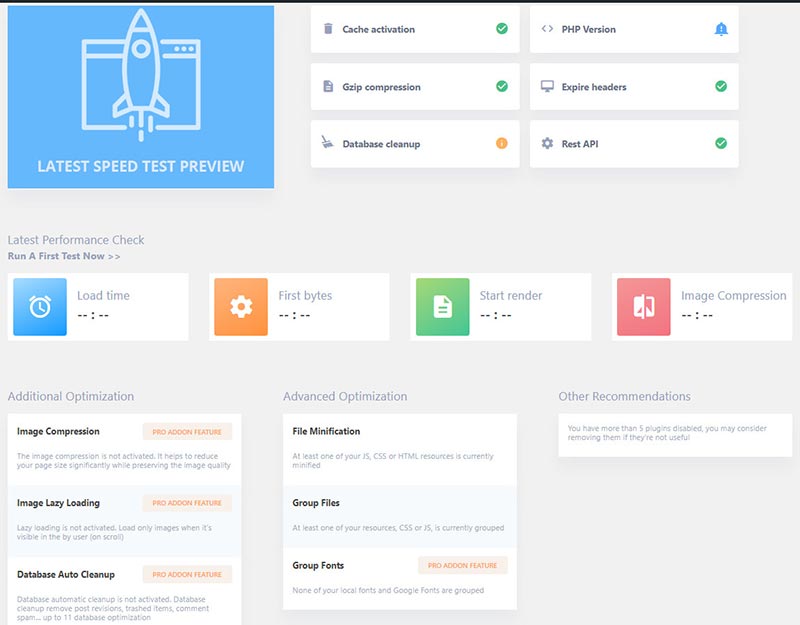Click the PHP Version code brackets icon
Viewport: 800px width, 625px height.
tap(547, 29)
